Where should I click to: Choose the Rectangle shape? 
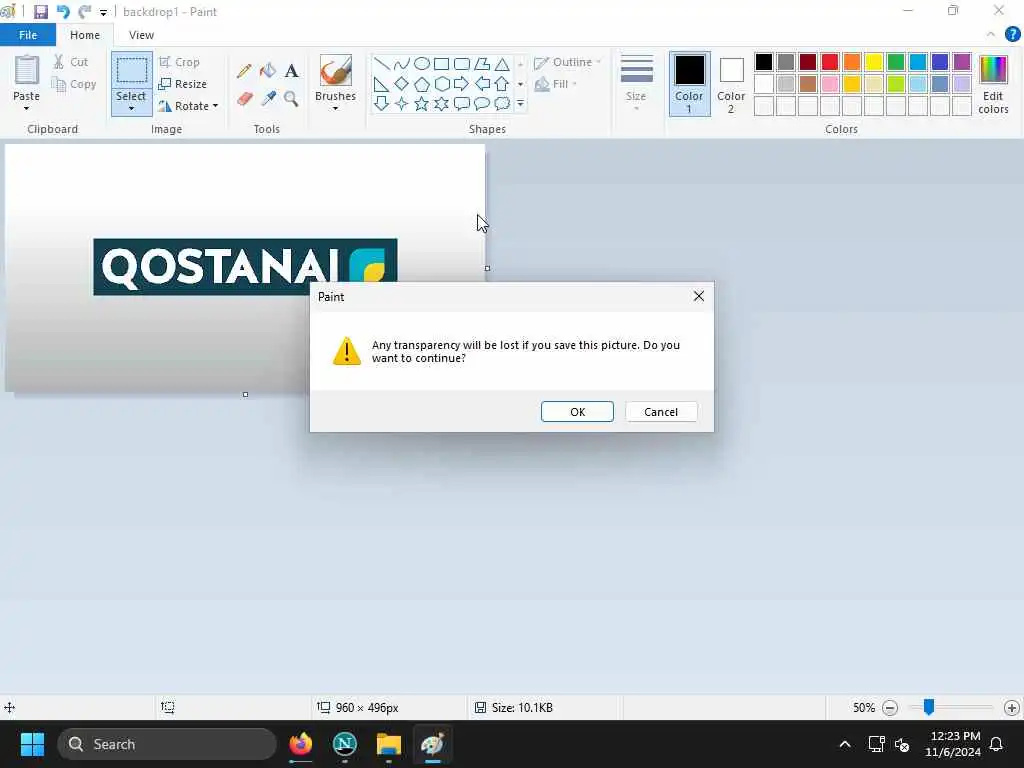[x=442, y=63]
